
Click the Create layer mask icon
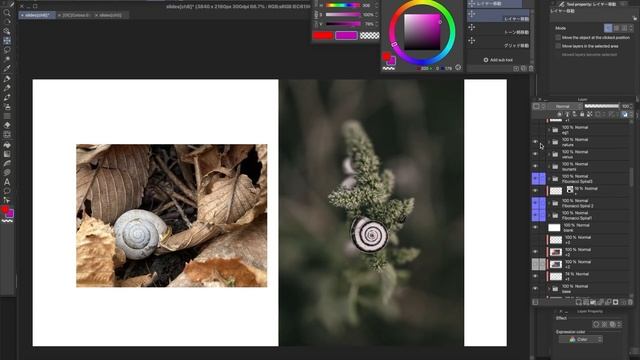616,302
